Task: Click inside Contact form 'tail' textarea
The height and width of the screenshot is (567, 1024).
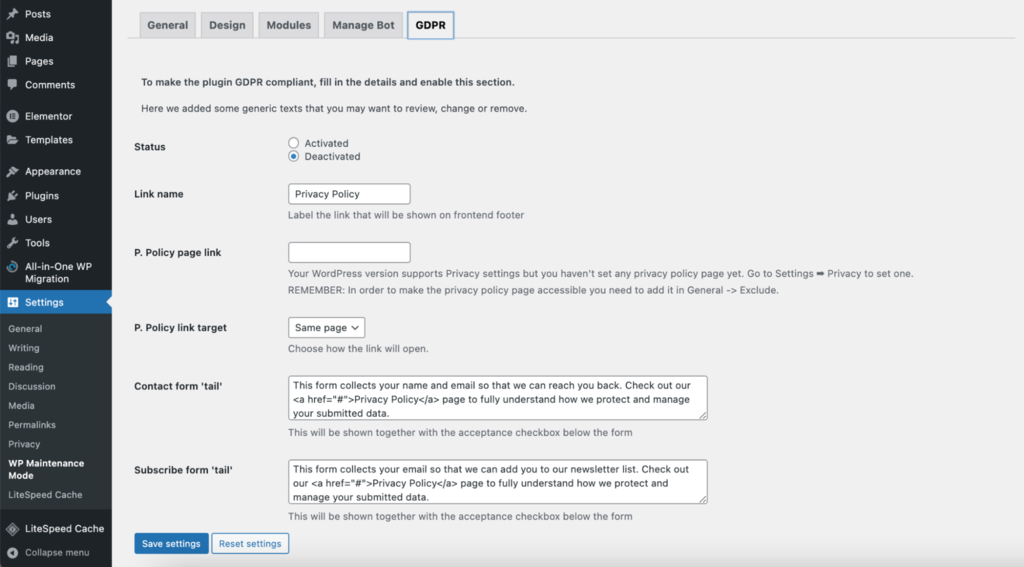Action: (x=497, y=398)
